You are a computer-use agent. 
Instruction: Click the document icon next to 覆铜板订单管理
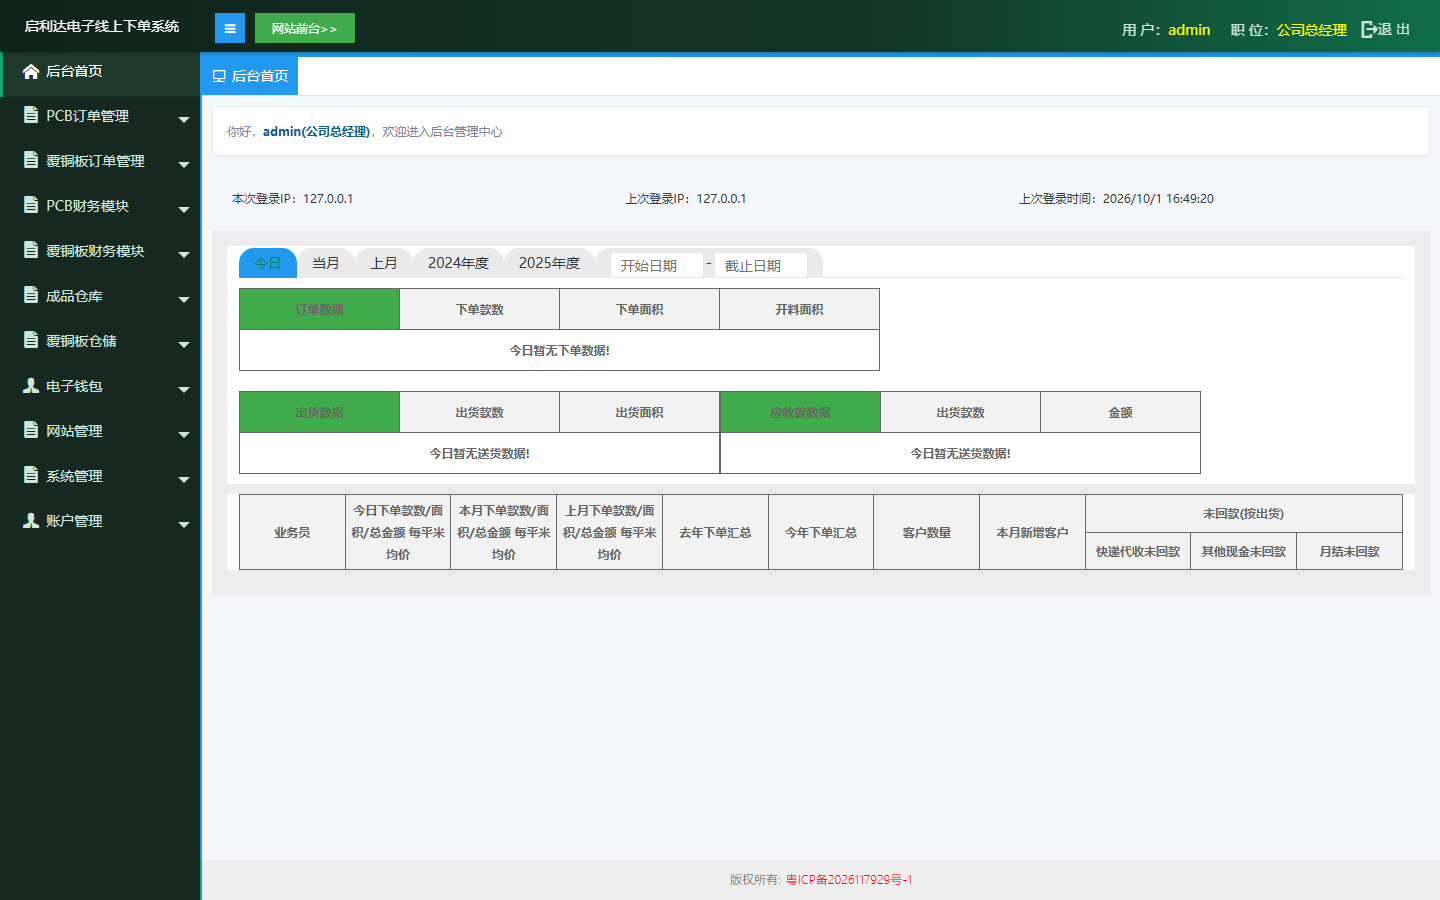(x=31, y=160)
